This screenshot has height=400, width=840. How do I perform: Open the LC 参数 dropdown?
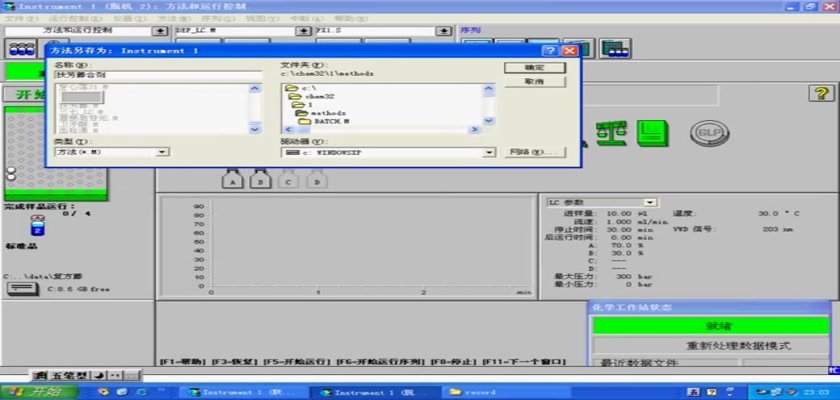[x=650, y=202]
